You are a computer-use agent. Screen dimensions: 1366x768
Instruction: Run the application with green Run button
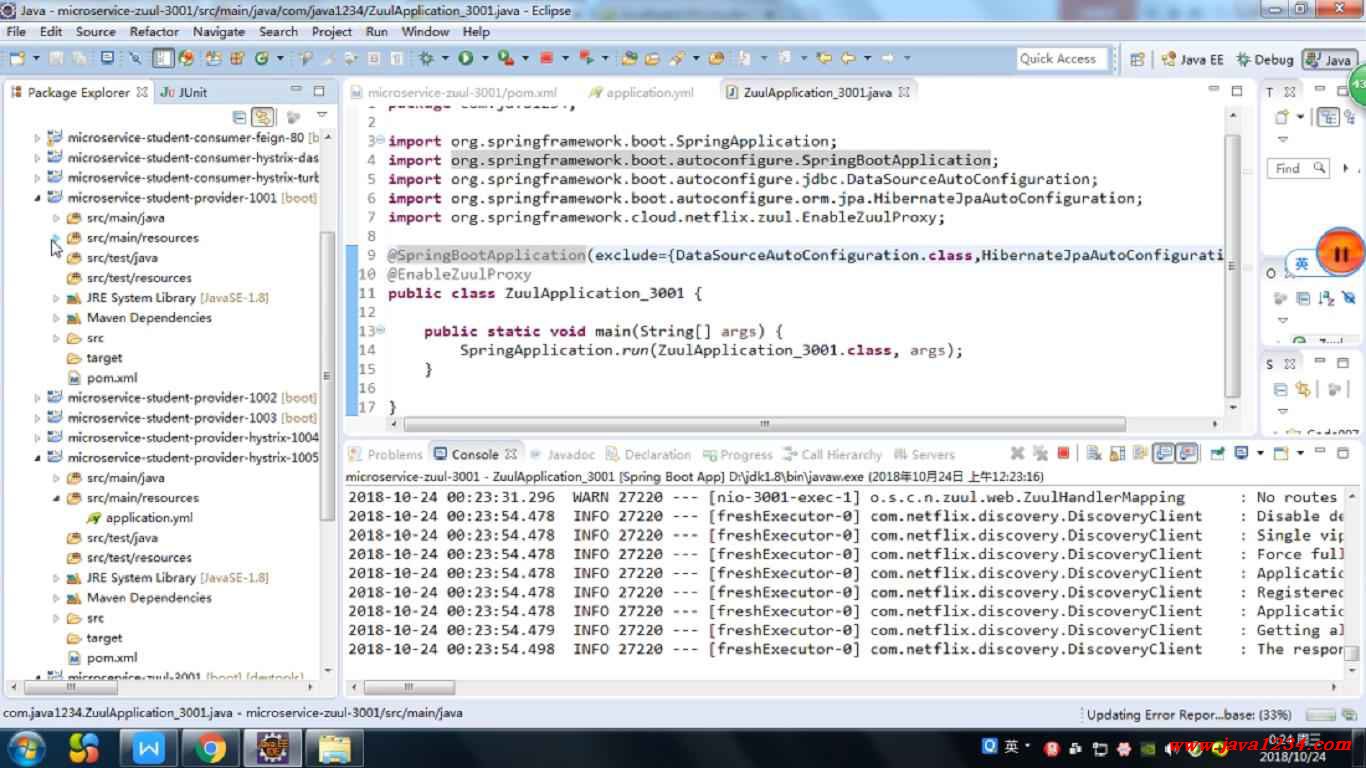click(466, 58)
